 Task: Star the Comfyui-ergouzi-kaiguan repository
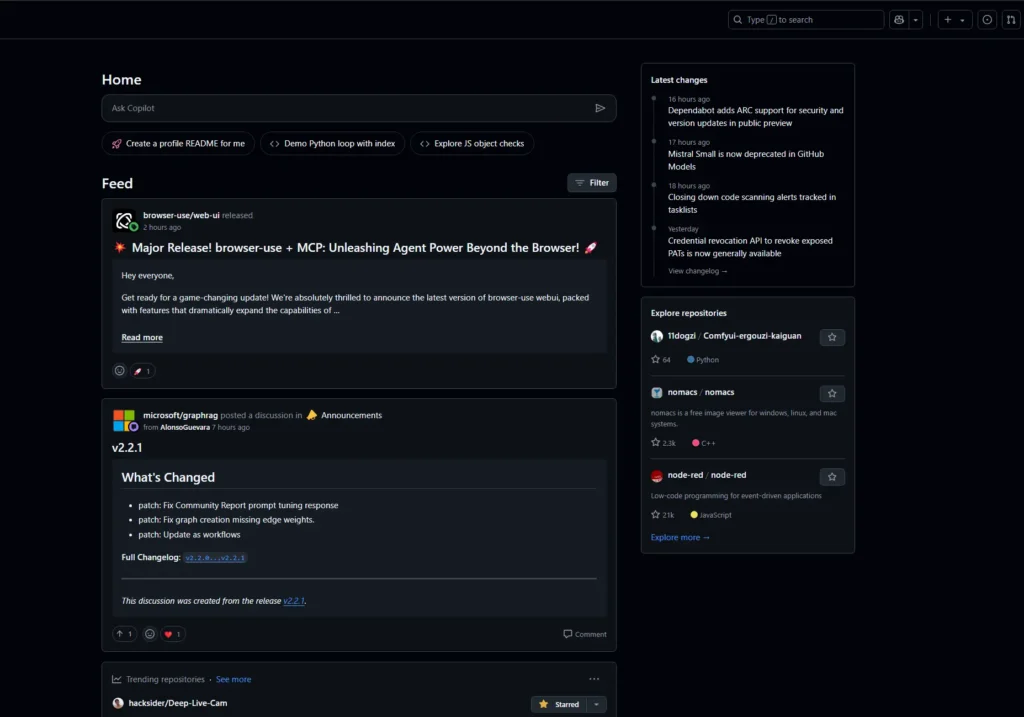pyautogui.click(x=832, y=337)
